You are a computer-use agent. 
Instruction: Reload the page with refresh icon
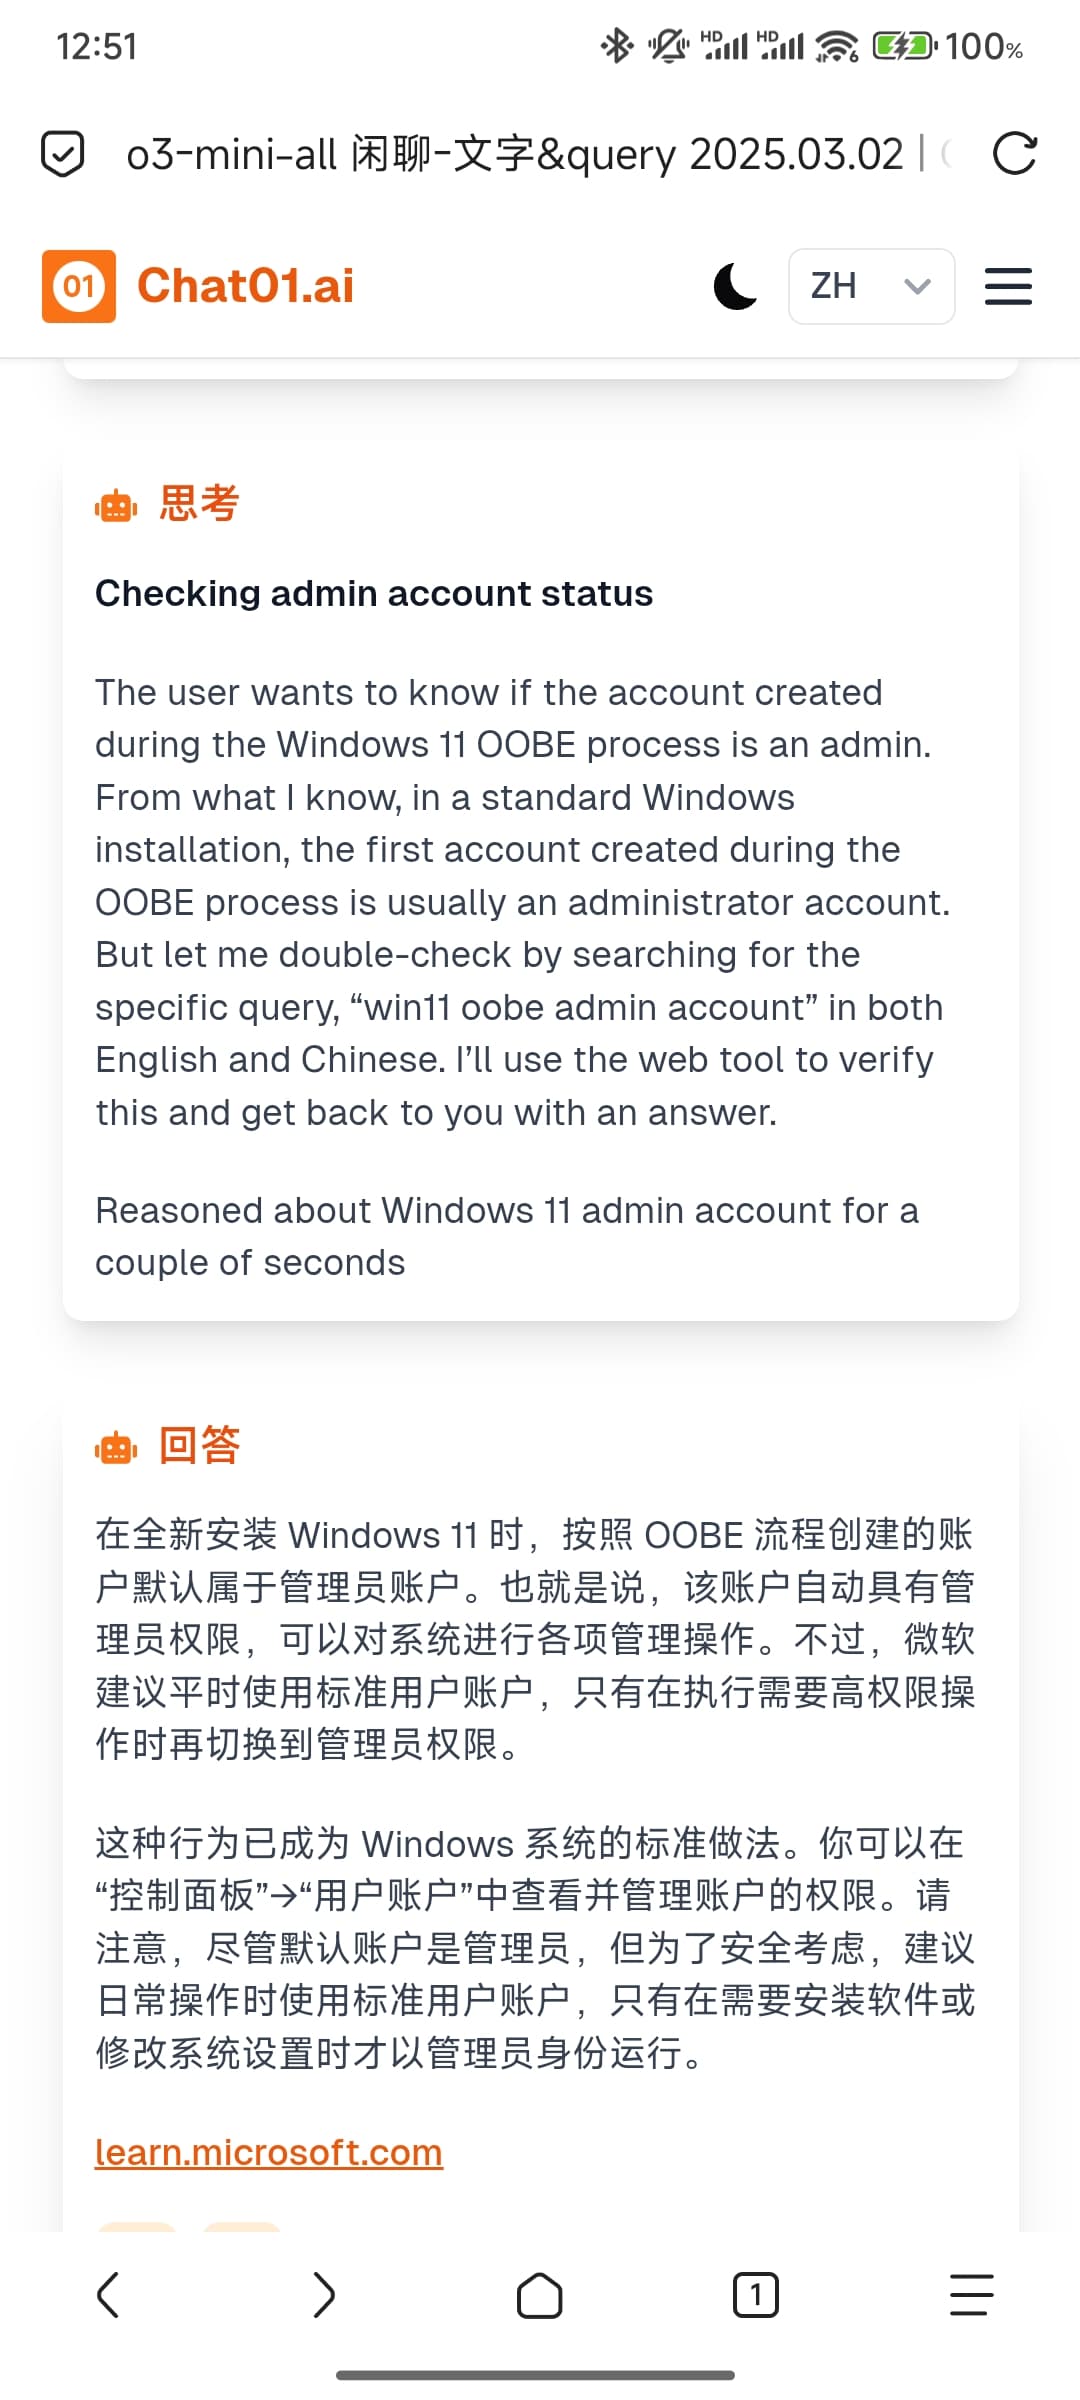coord(1015,154)
